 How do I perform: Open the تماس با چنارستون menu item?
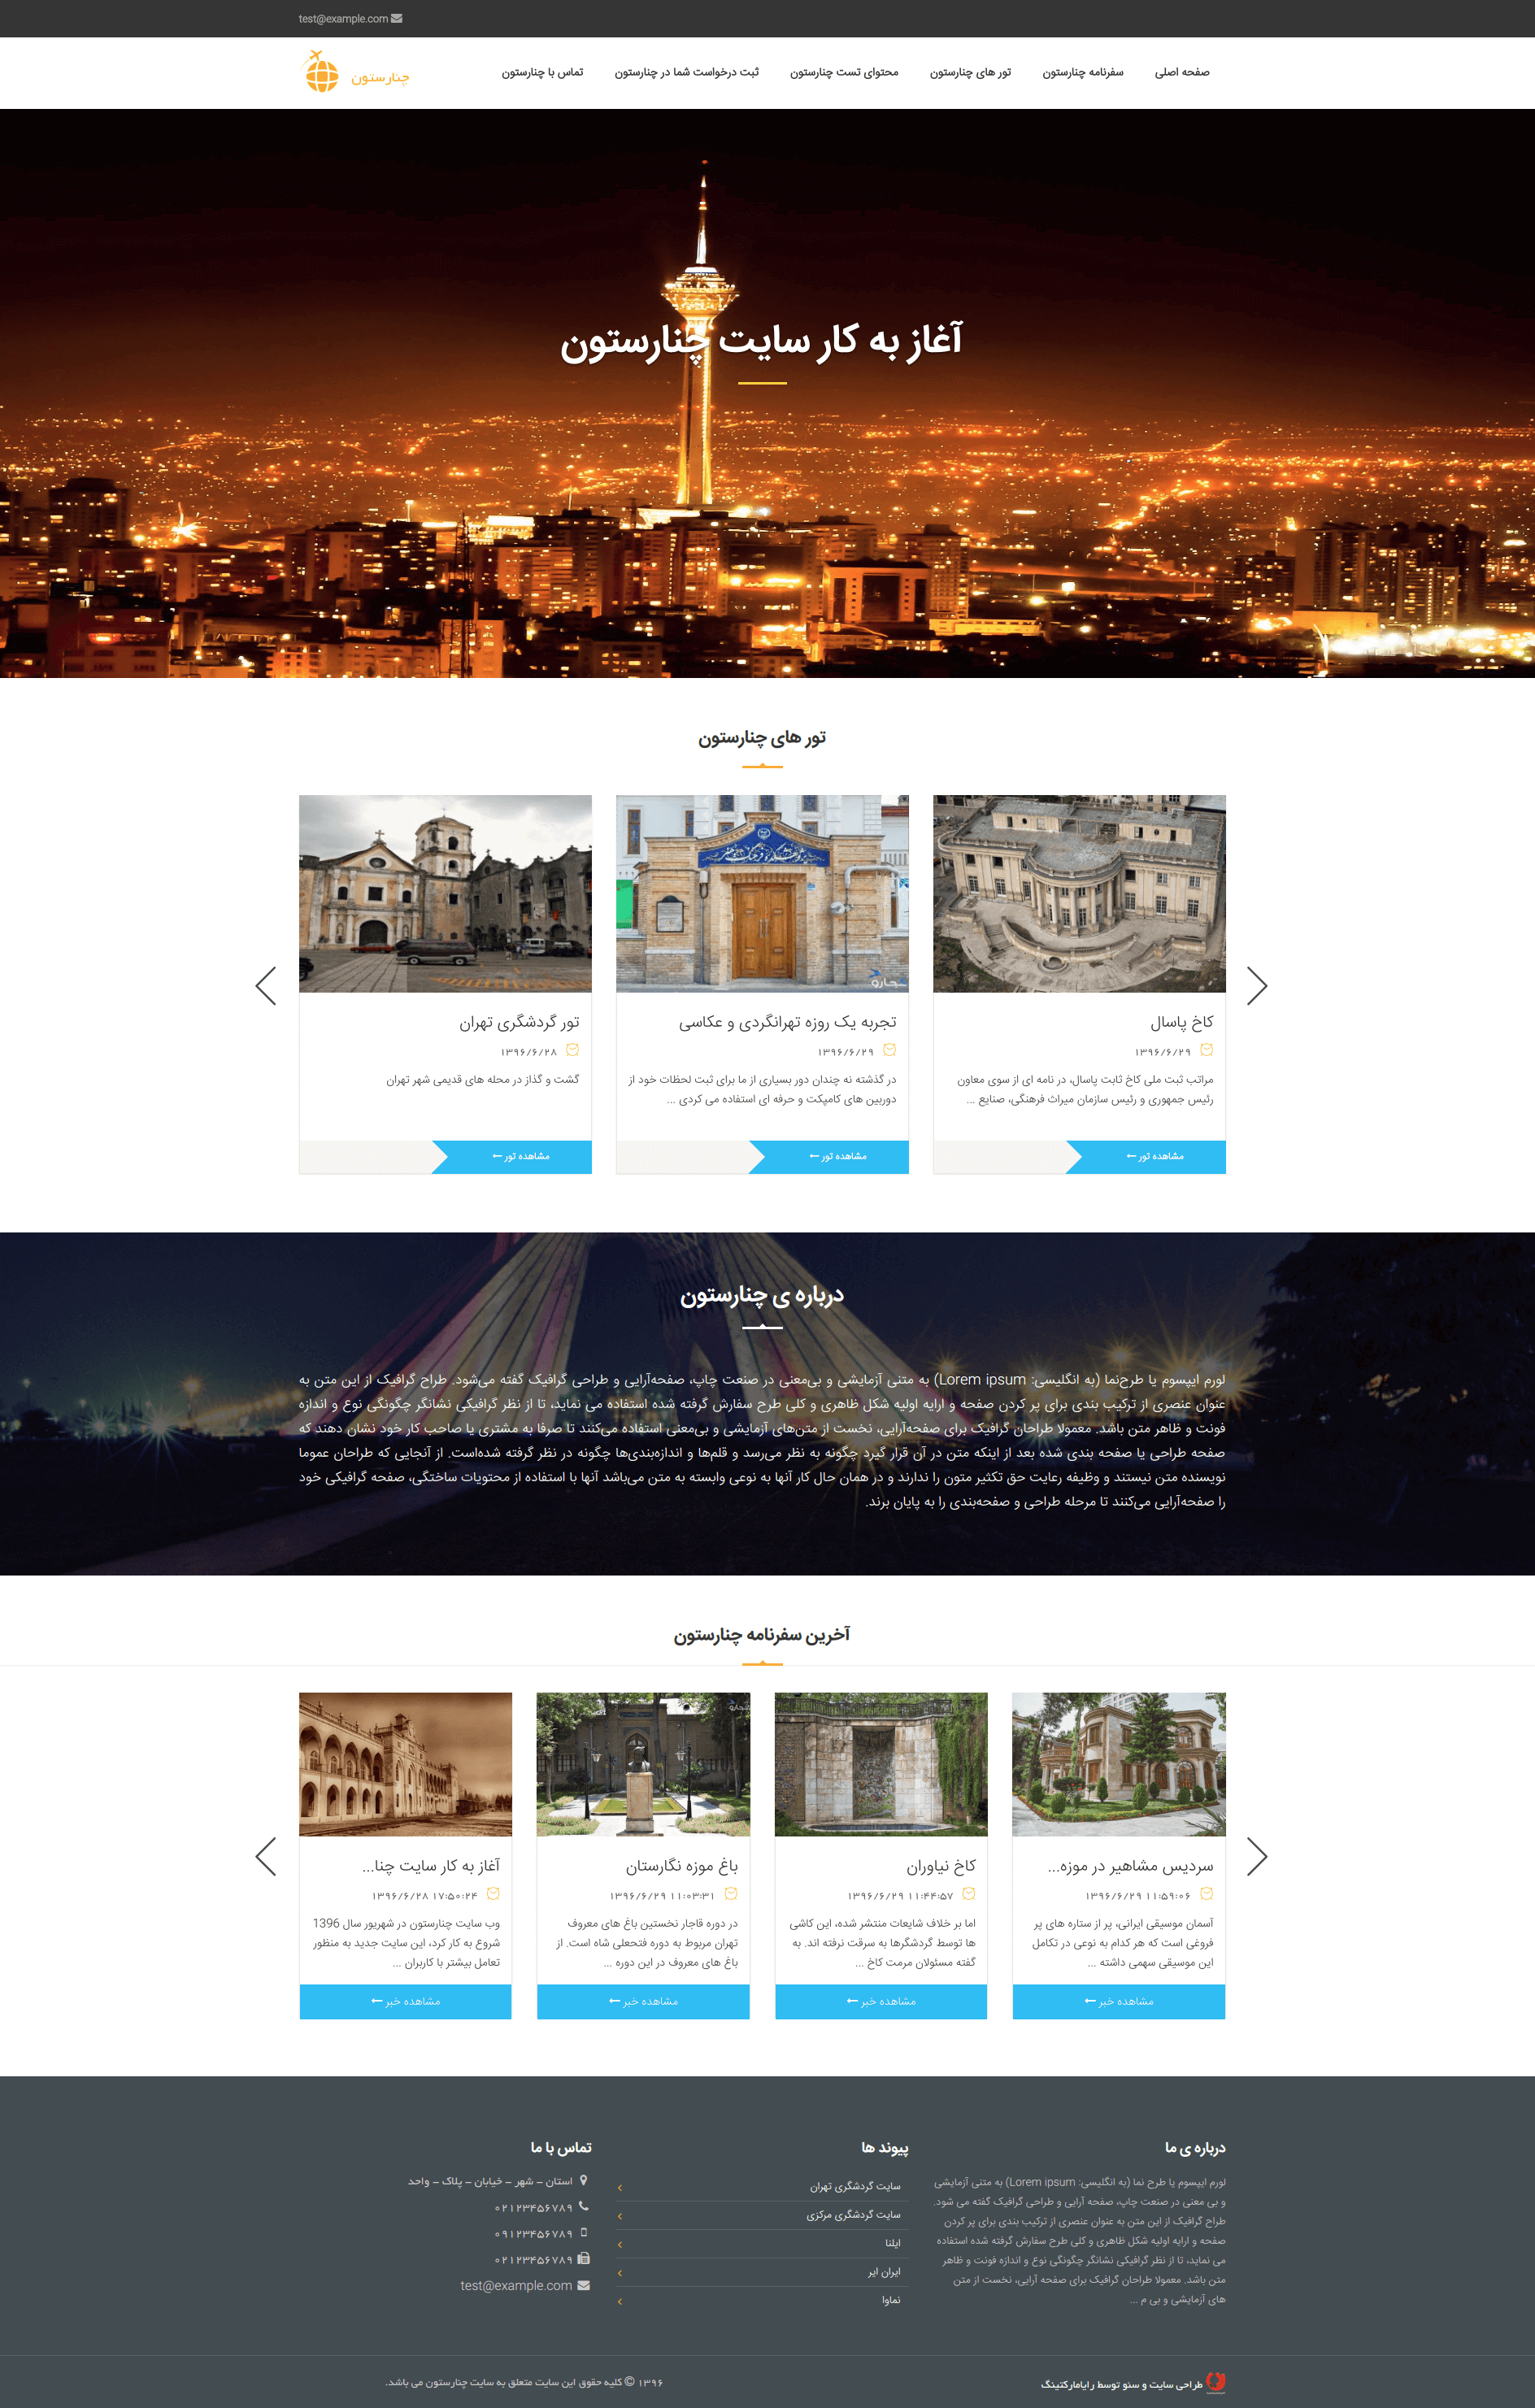click(x=542, y=72)
